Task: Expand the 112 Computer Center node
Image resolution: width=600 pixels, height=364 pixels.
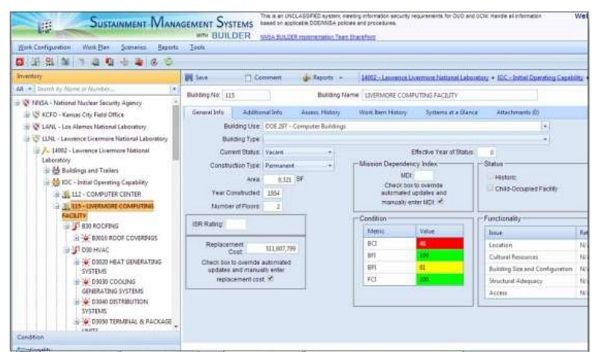Action: (x=57, y=194)
